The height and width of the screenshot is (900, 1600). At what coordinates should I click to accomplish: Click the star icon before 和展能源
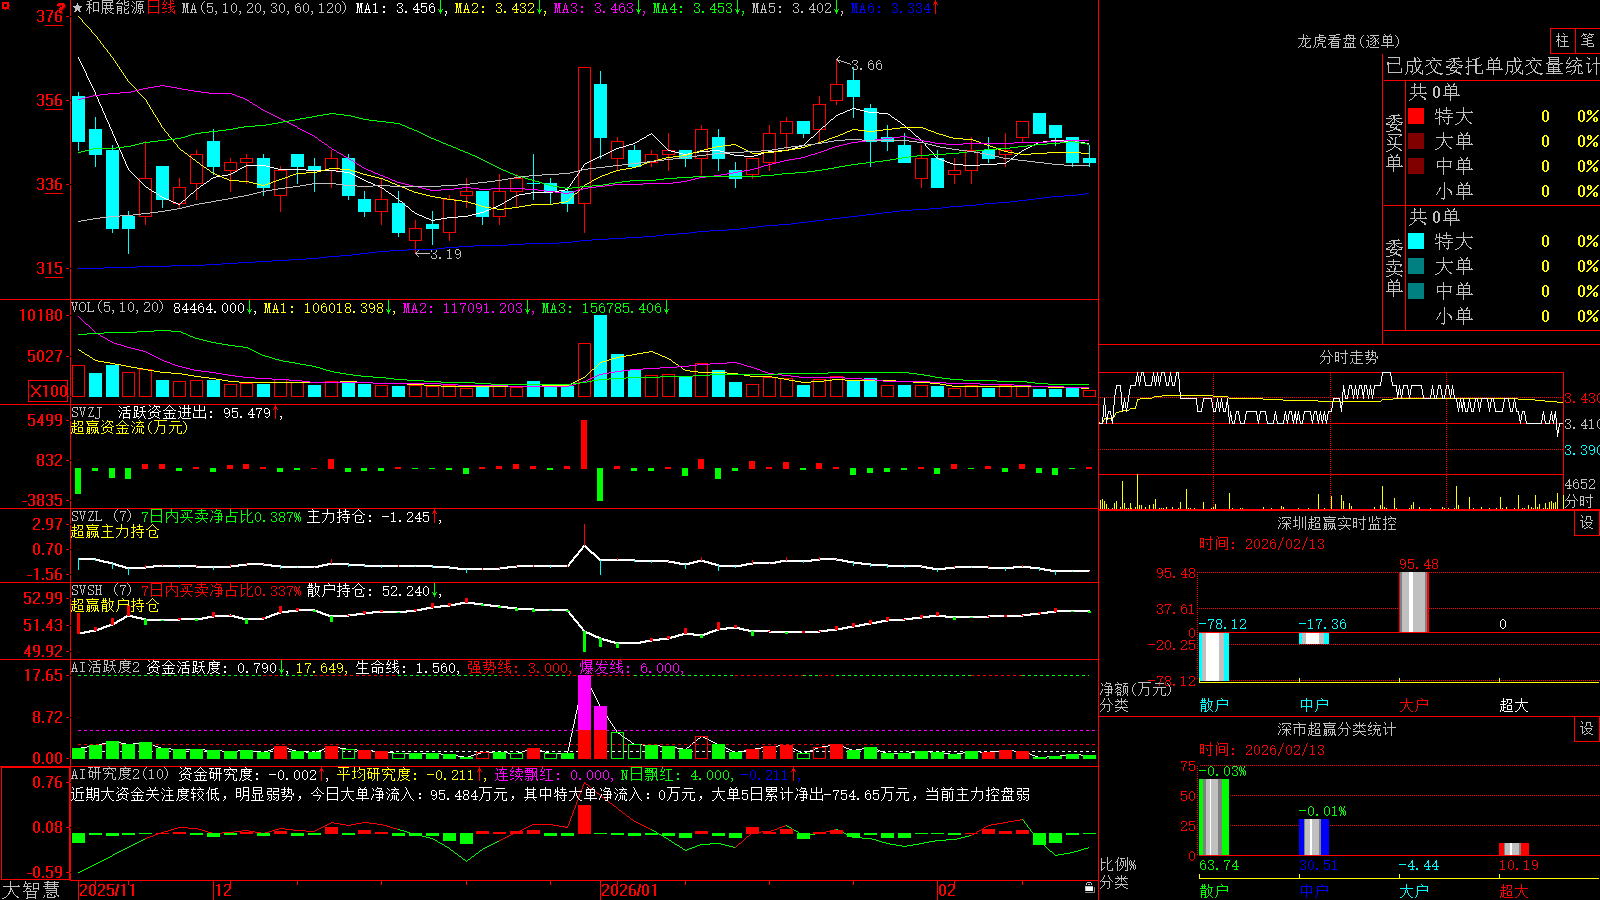tap(78, 8)
